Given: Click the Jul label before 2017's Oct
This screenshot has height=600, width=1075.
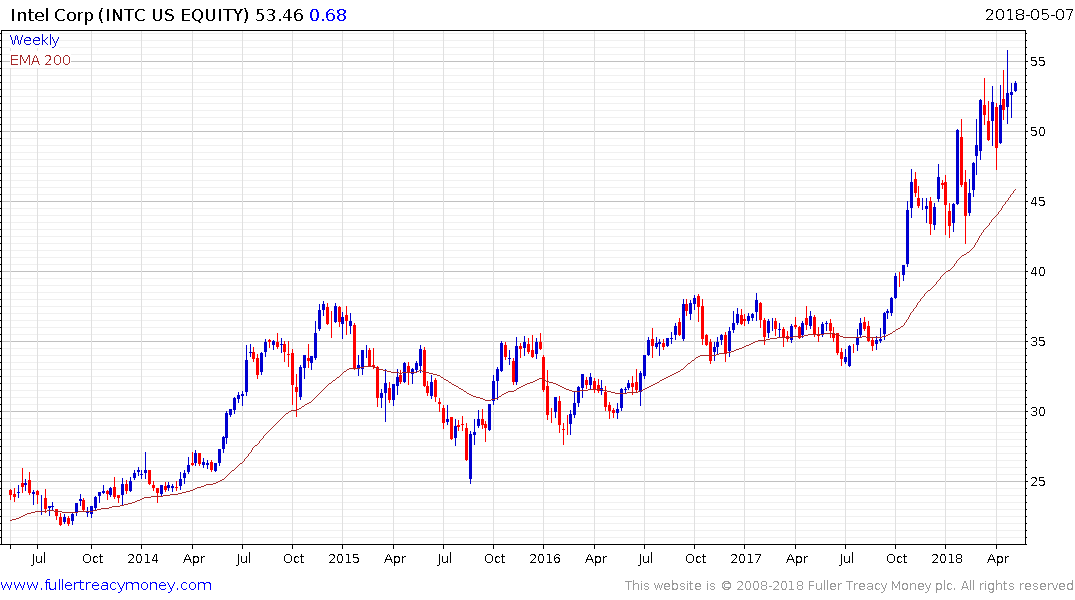Looking at the screenshot, I should [847, 558].
